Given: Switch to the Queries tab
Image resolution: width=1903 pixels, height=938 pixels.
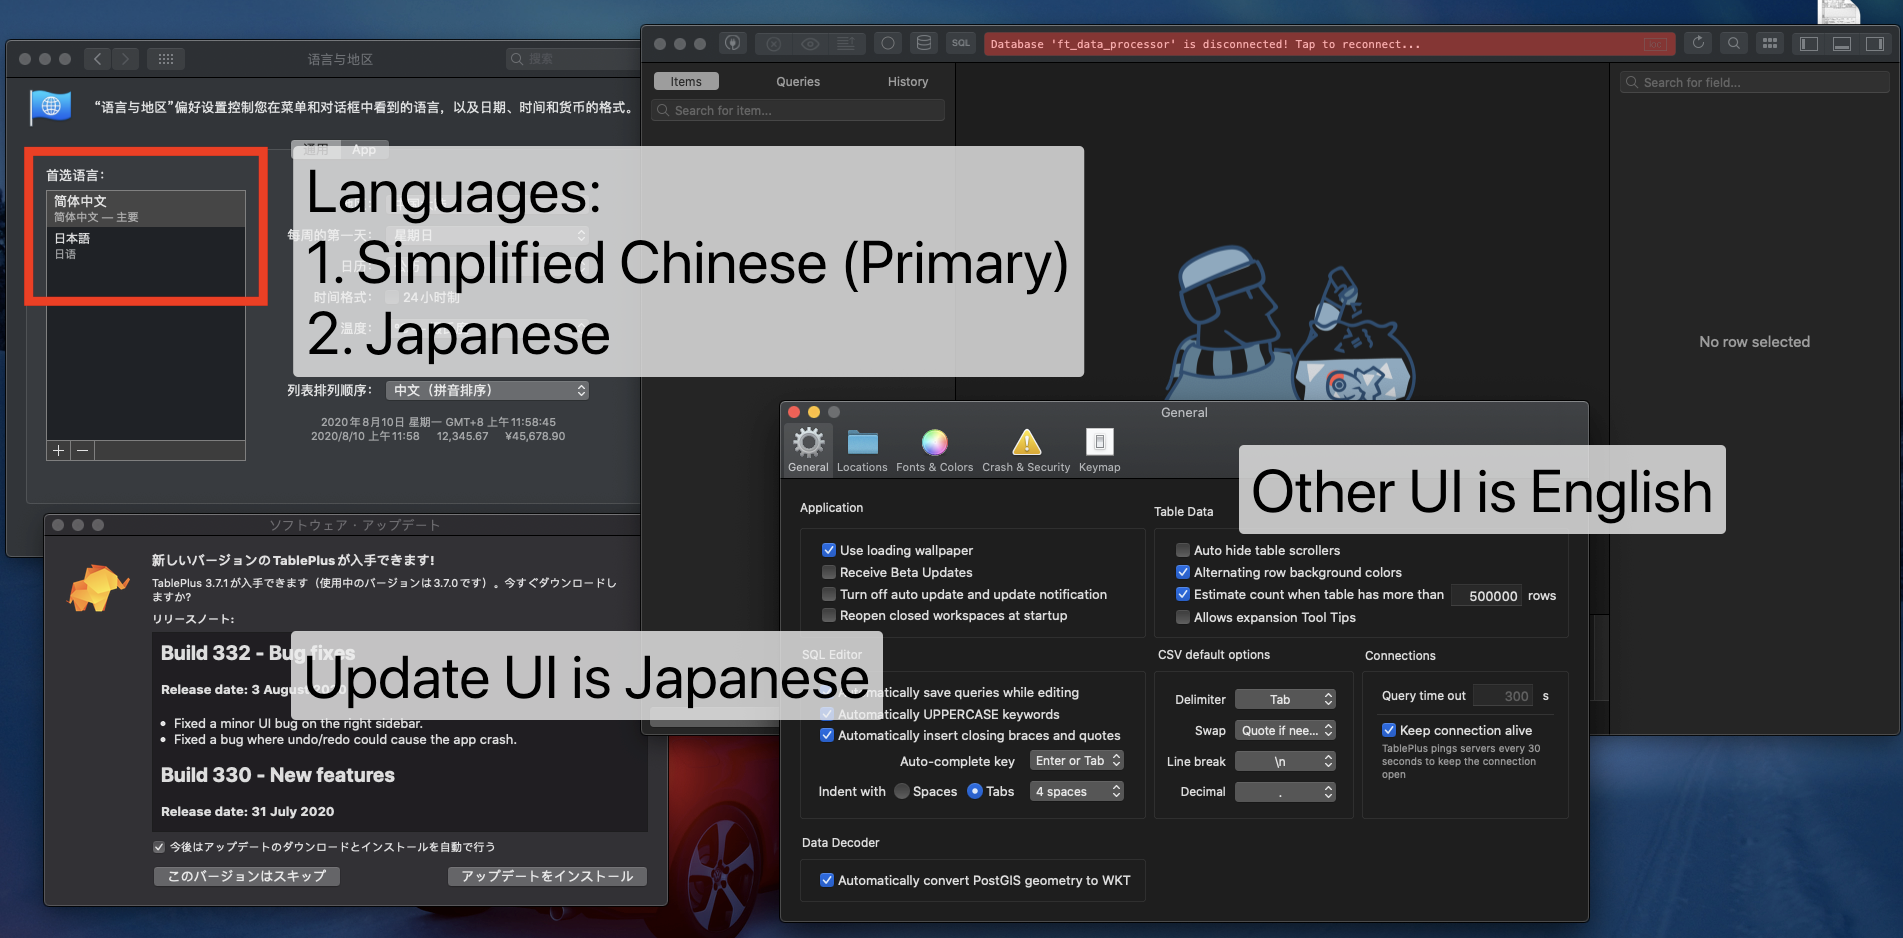Looking at the screenshot, I should coord(797,81).
